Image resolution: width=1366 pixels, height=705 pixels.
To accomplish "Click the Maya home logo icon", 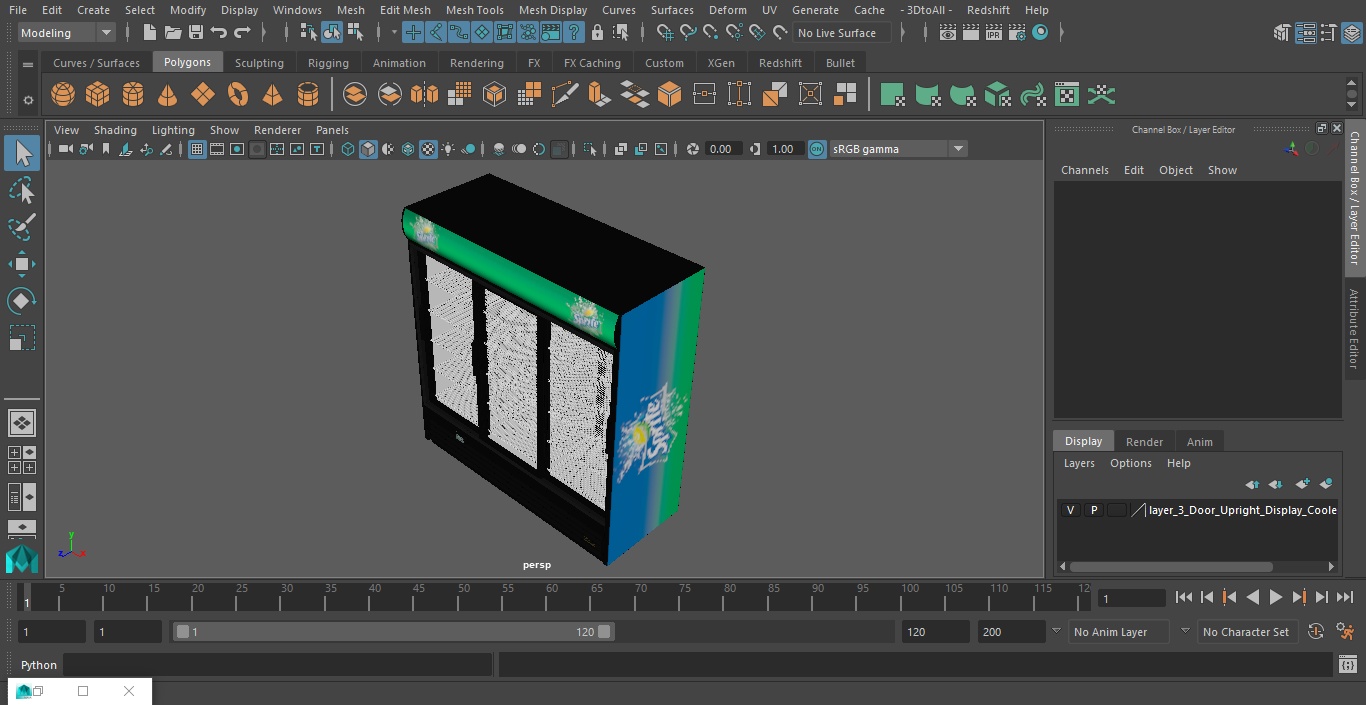I will tap(21, 558).
